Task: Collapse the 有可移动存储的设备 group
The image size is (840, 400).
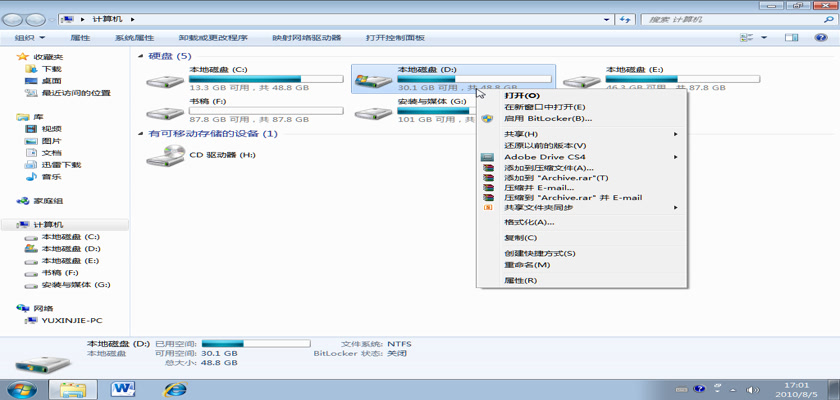Action: click(x=141, y=133)
